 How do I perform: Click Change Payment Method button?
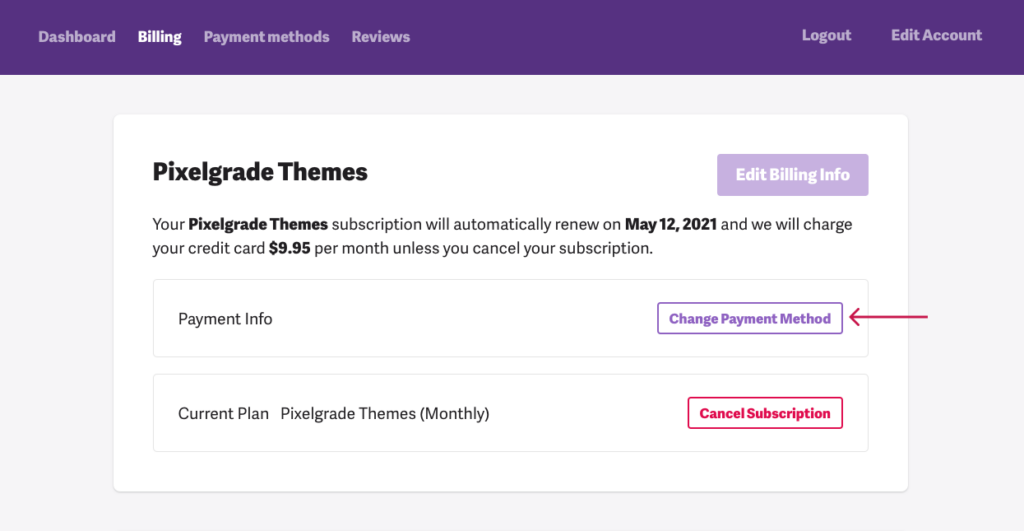coord(750,318)
